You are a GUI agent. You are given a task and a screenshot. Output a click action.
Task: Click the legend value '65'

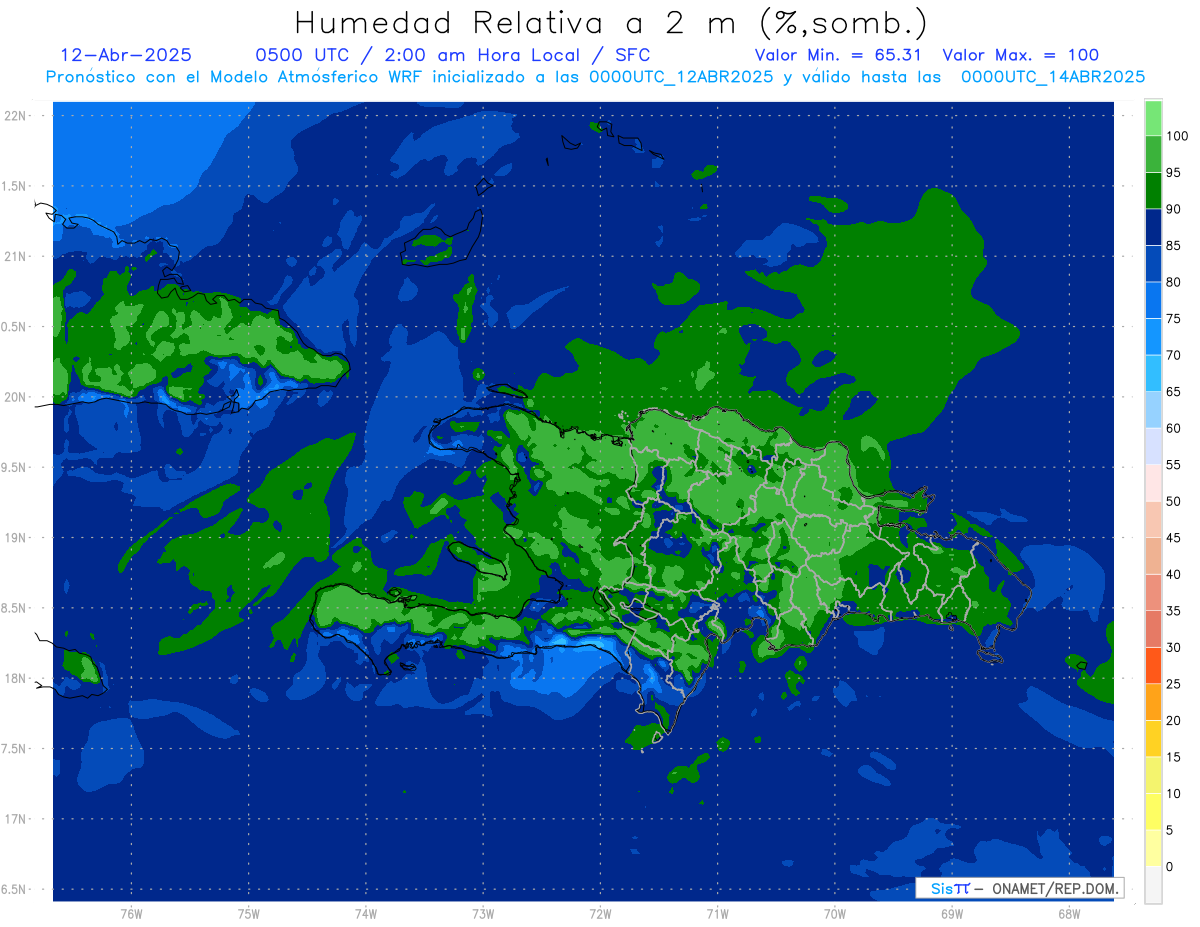(1174, 392)
